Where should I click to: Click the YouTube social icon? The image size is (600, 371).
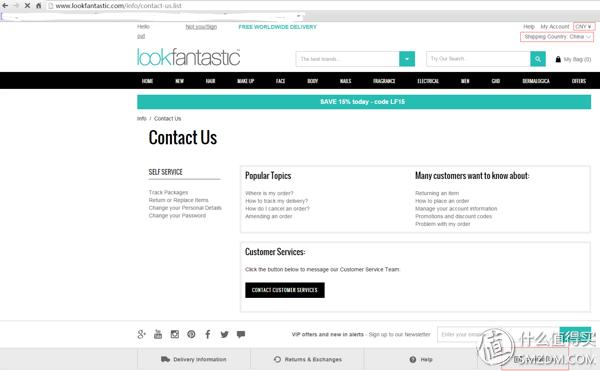point(158,334)
